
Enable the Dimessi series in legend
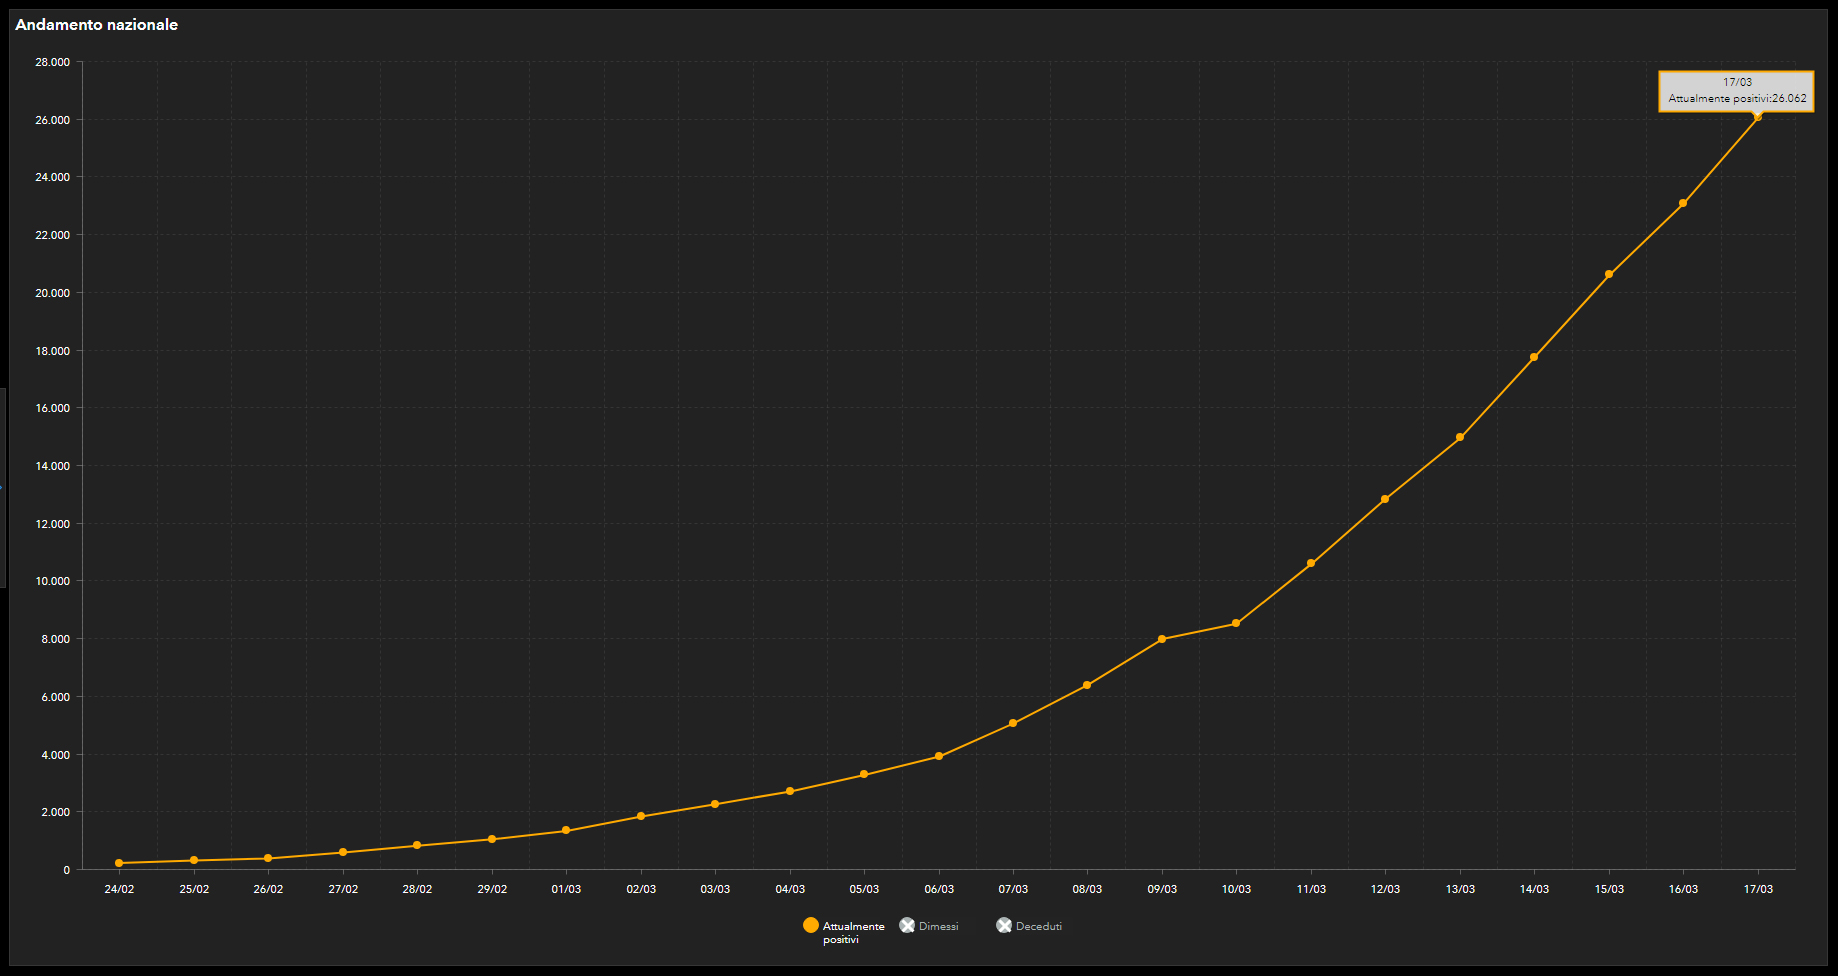click(x=929, y=926)
